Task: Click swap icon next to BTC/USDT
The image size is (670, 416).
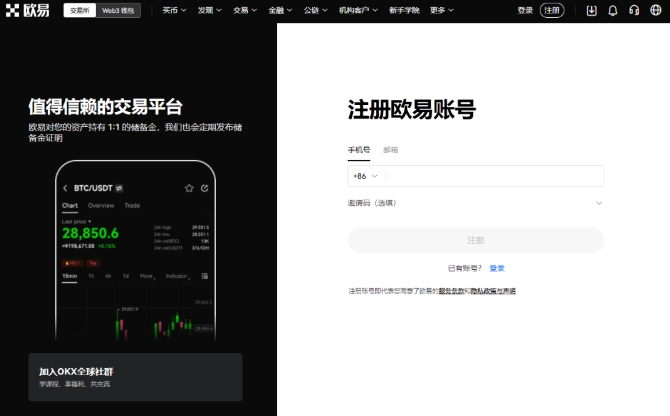Action: coord(119,188)
